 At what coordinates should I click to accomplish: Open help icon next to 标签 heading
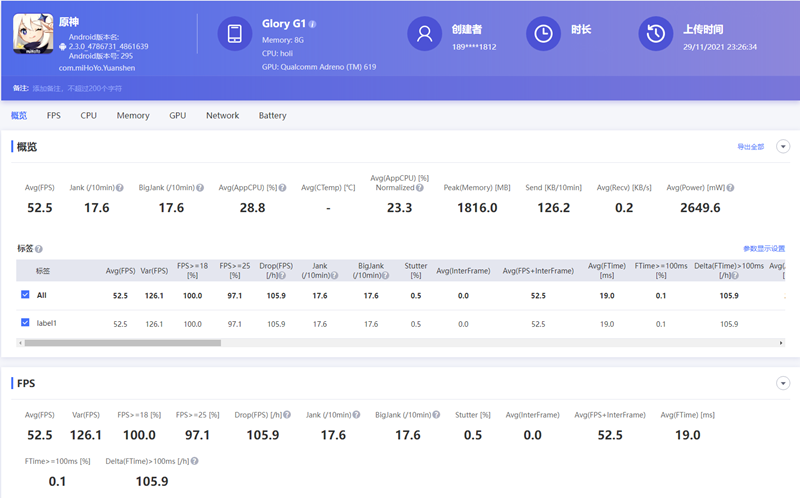39,248
